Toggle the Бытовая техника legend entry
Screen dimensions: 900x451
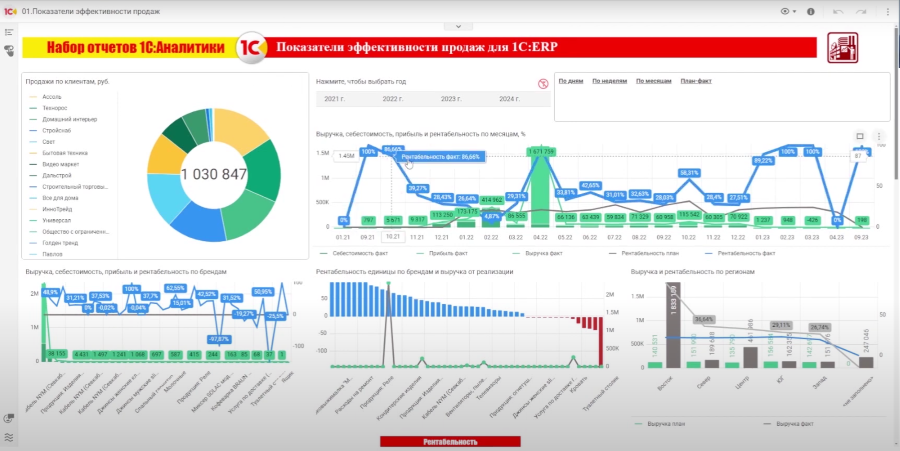[59, 153]
